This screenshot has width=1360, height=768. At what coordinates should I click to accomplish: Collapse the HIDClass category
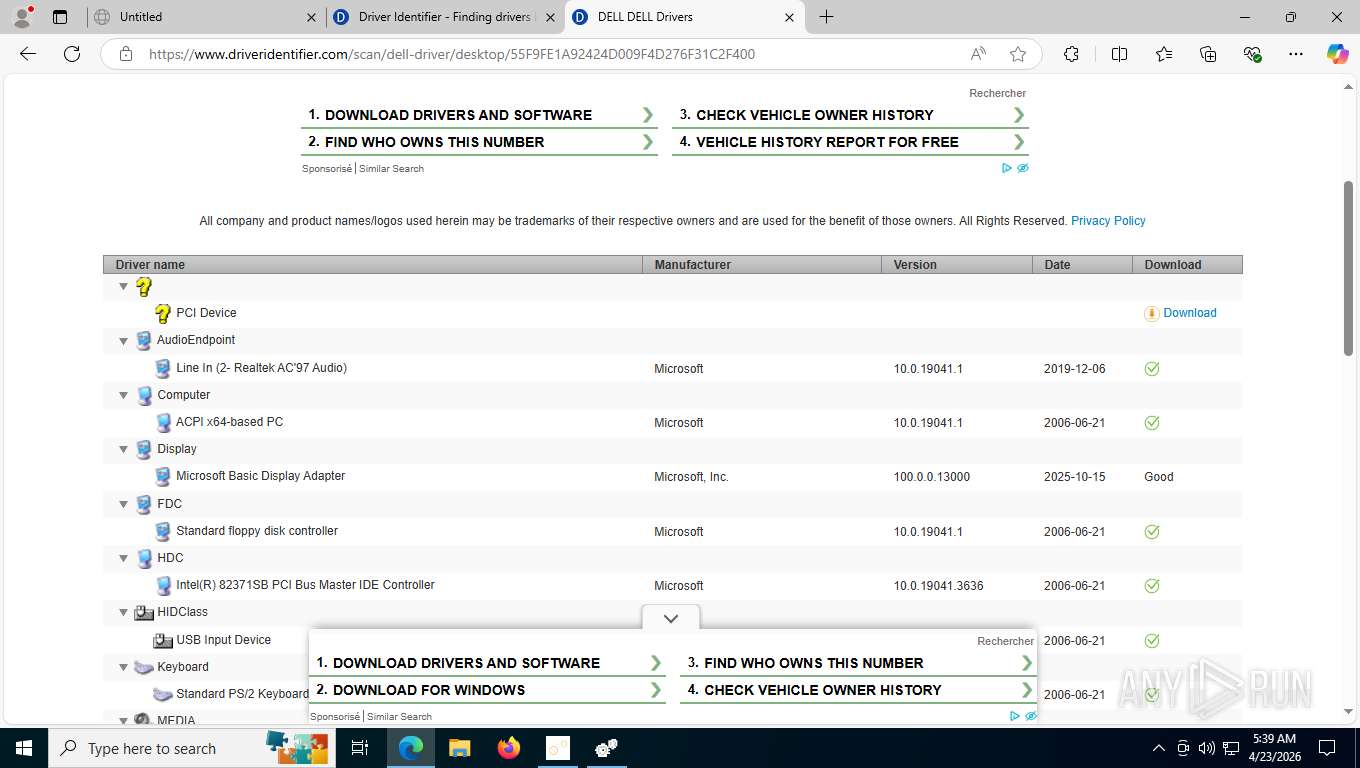pyautogui.click(x=124, y=612)
